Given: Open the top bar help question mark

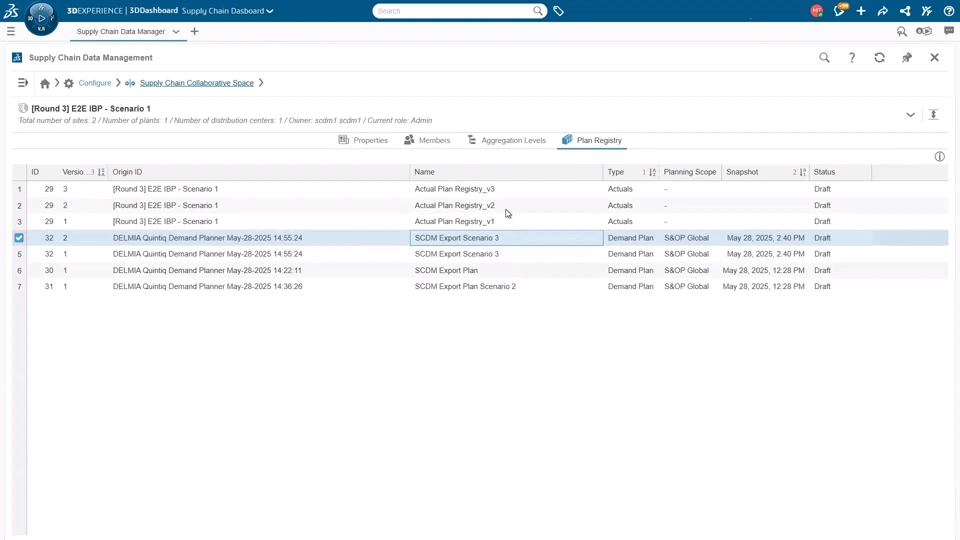Looking at the screenshot, I should pyautogui.click(x=948, y=10).
